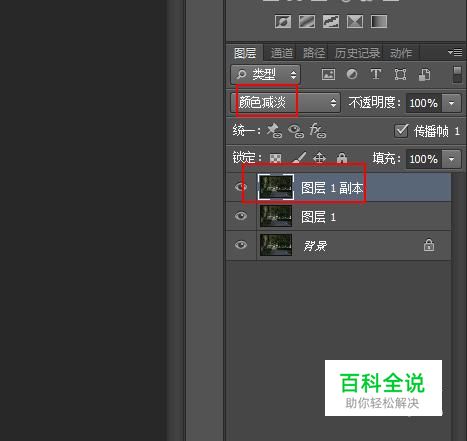
Task: Click the 图层 1 layer name
Action: (318, 217)
